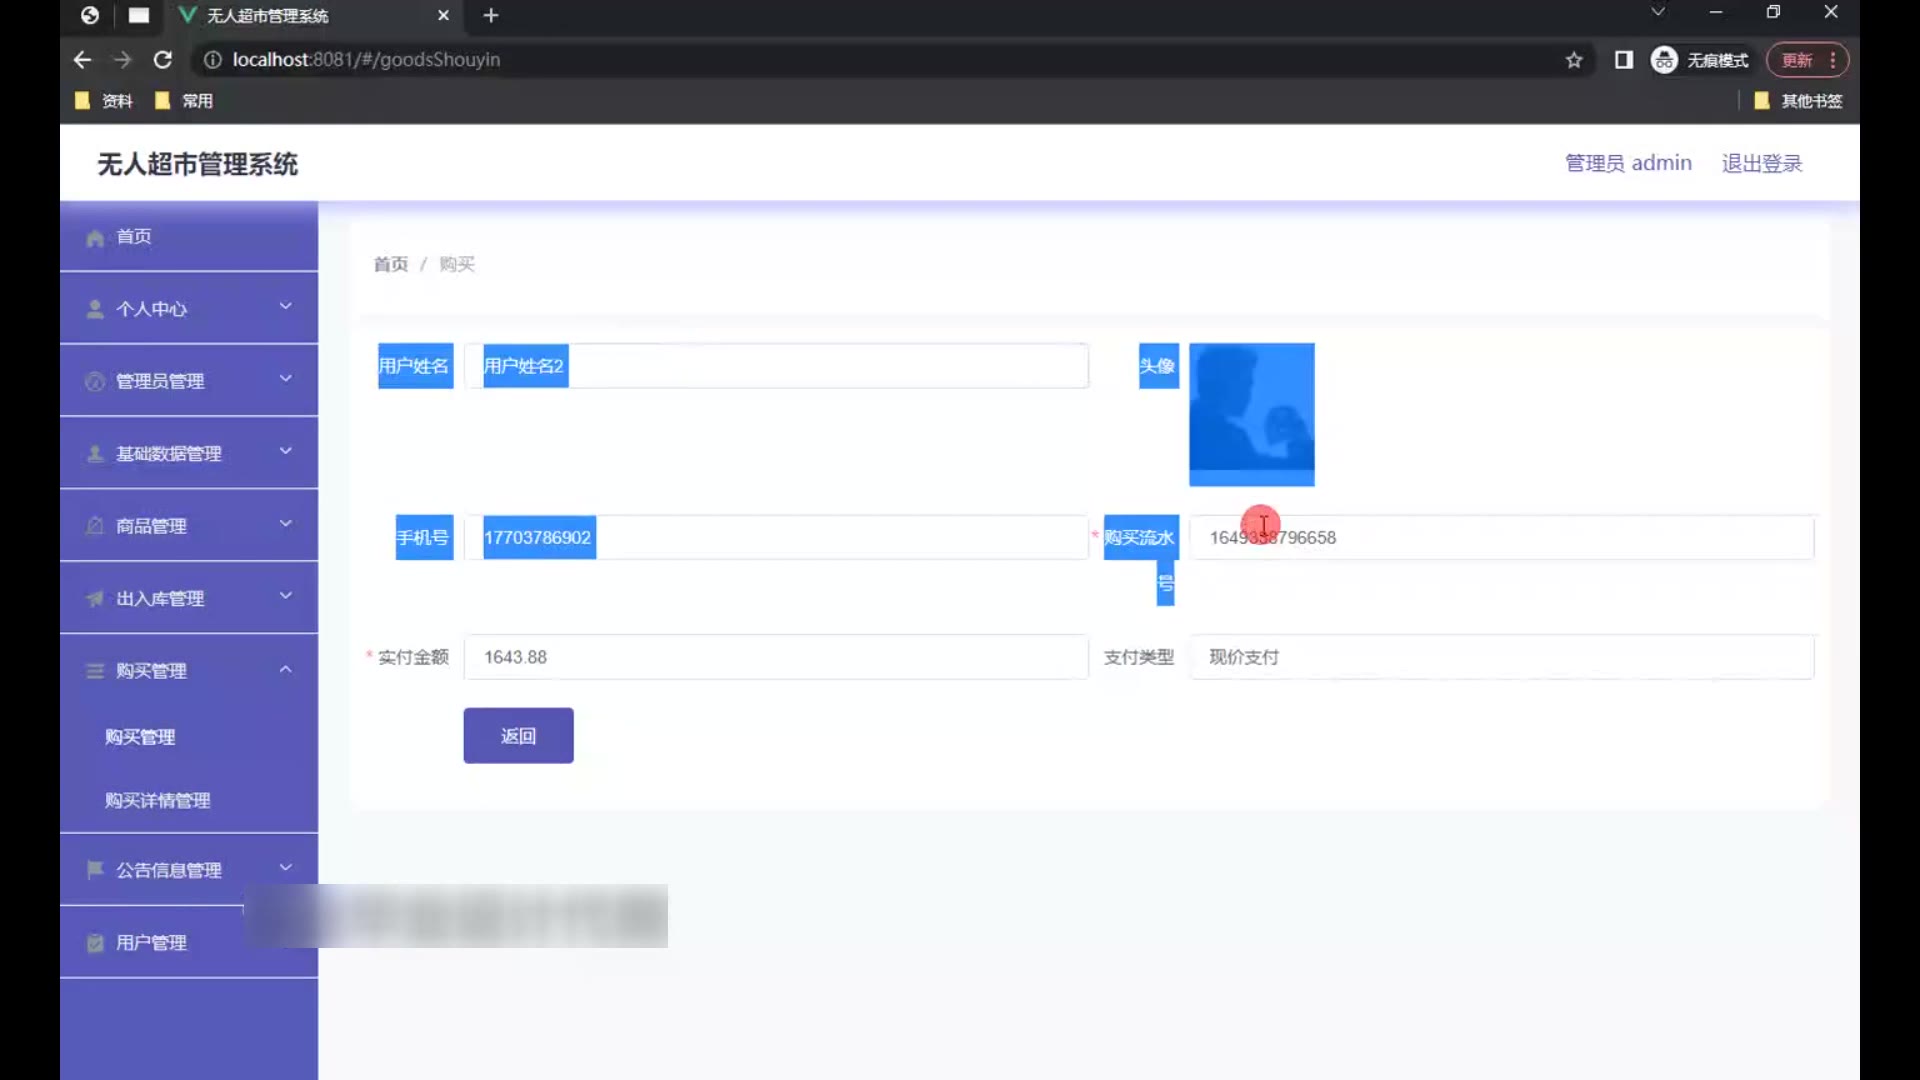The width and height of the screenshot is (1920, 1080).
Task: Click the 首页 breadcrumb link
Action: [391, 264]
